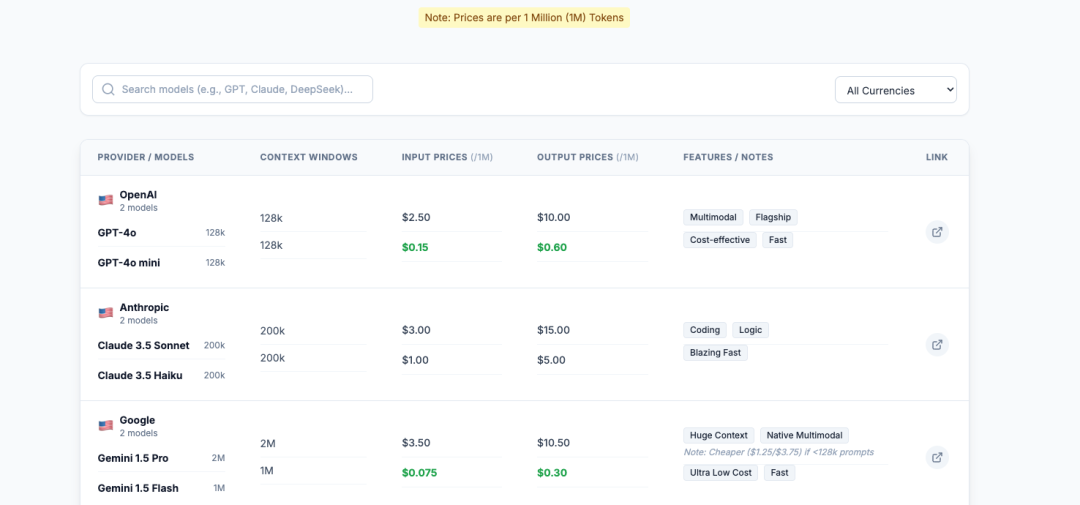Image resolution: width=1080 pixels, height=505 pixels.
Task: Click the magnifier icon in the search box
Action: [x=108, y=90]
